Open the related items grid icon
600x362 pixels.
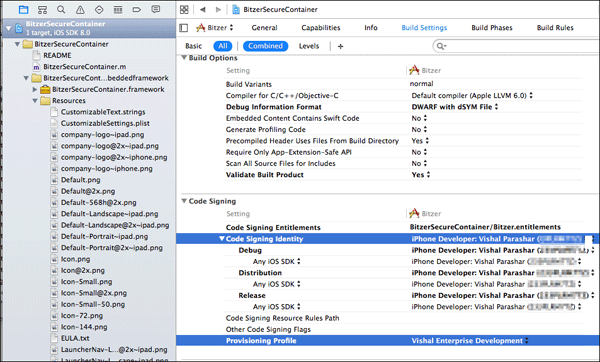coord(184,10)
